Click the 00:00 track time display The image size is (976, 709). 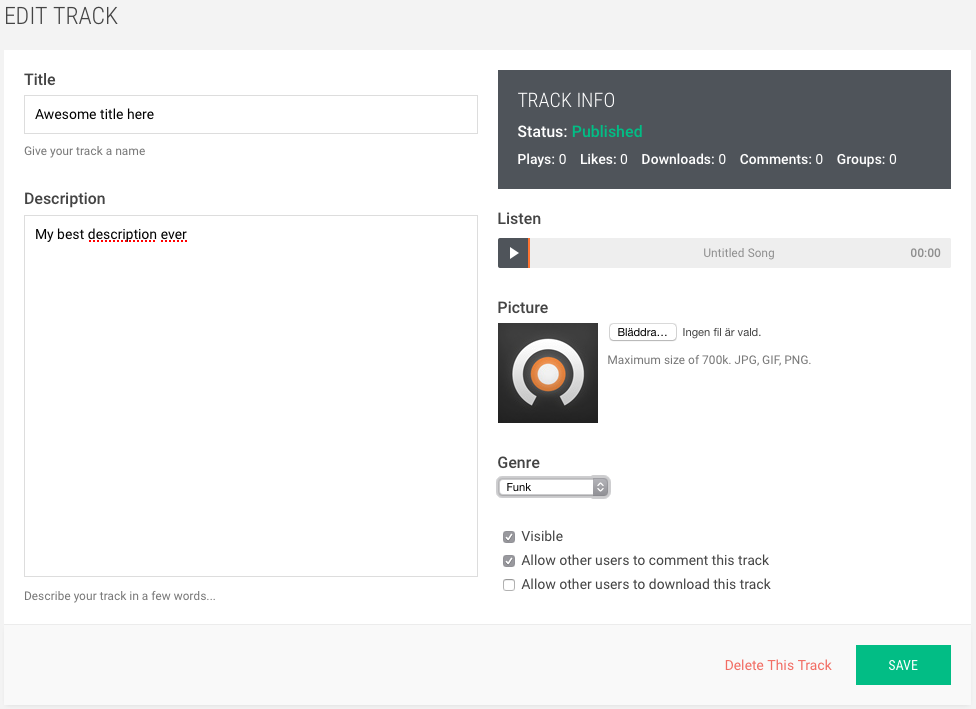coord(925,253)
